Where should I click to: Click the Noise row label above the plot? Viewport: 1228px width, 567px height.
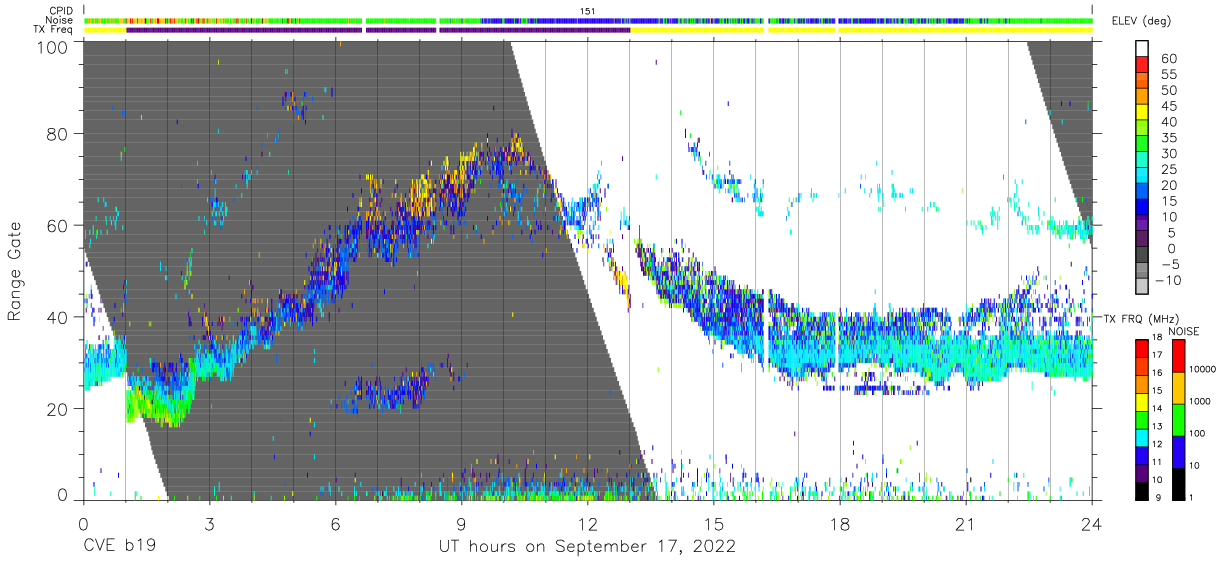60,20
